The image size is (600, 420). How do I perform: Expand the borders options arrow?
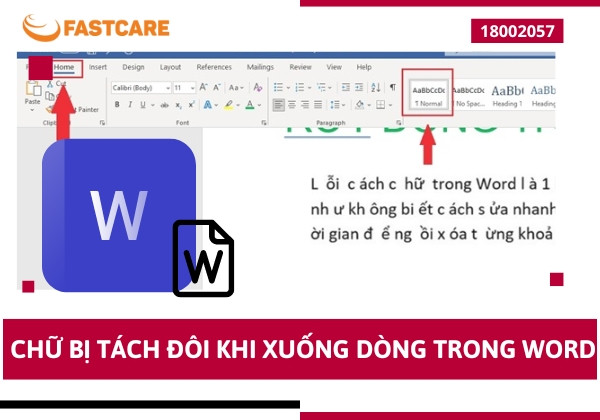point(390,105)
